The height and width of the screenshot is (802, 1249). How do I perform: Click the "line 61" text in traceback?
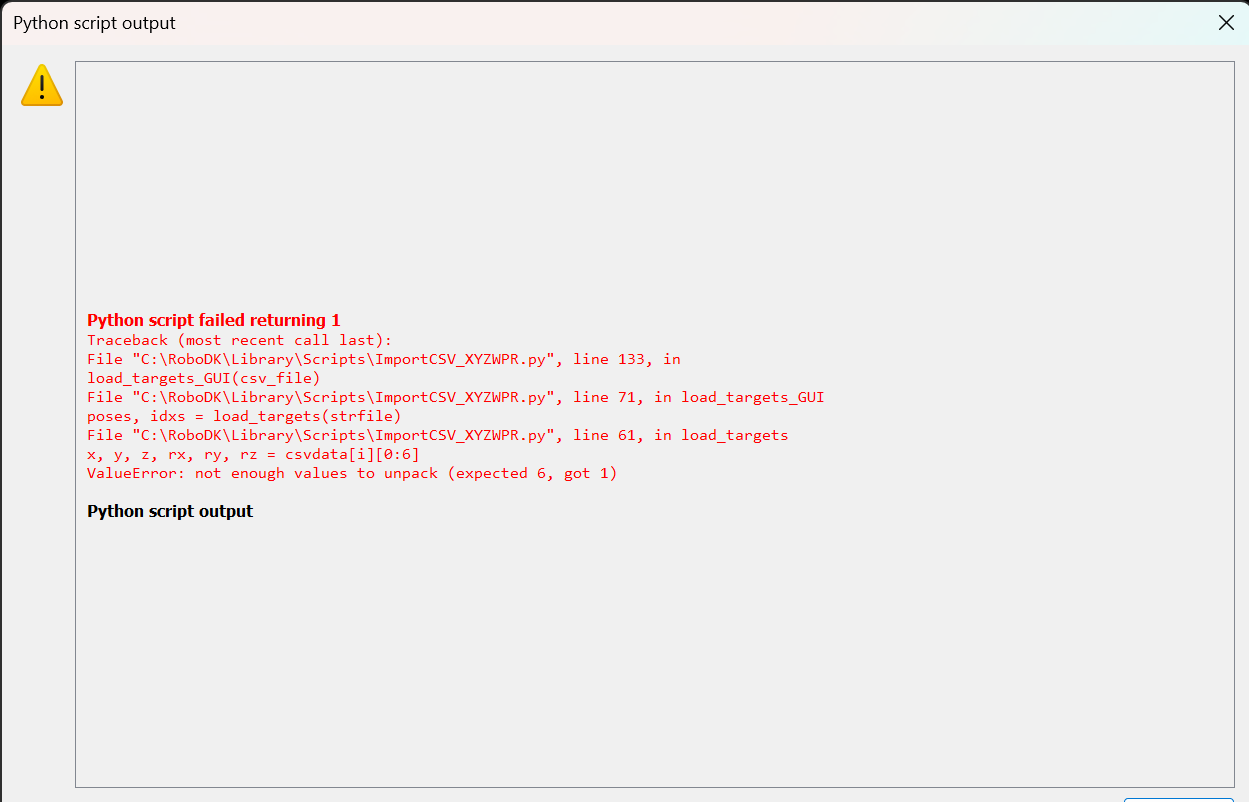click(609, 435)
